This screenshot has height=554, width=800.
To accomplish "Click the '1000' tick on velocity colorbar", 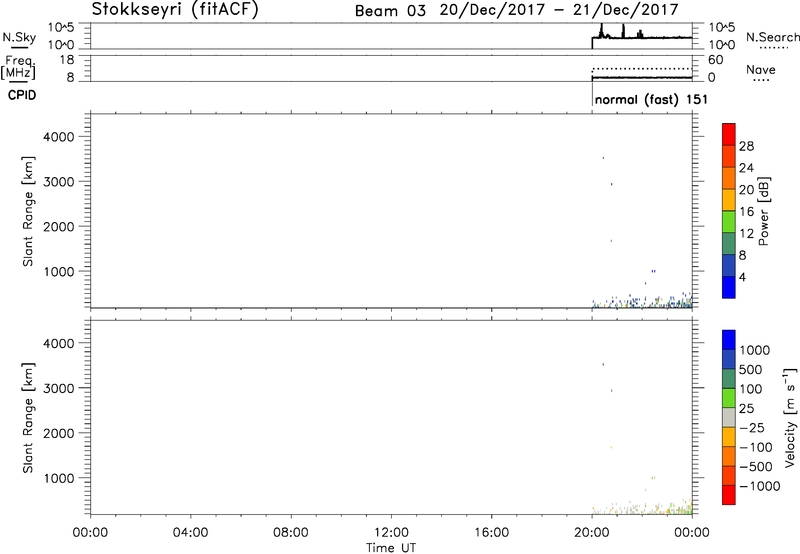I will (x=755, y=350).
